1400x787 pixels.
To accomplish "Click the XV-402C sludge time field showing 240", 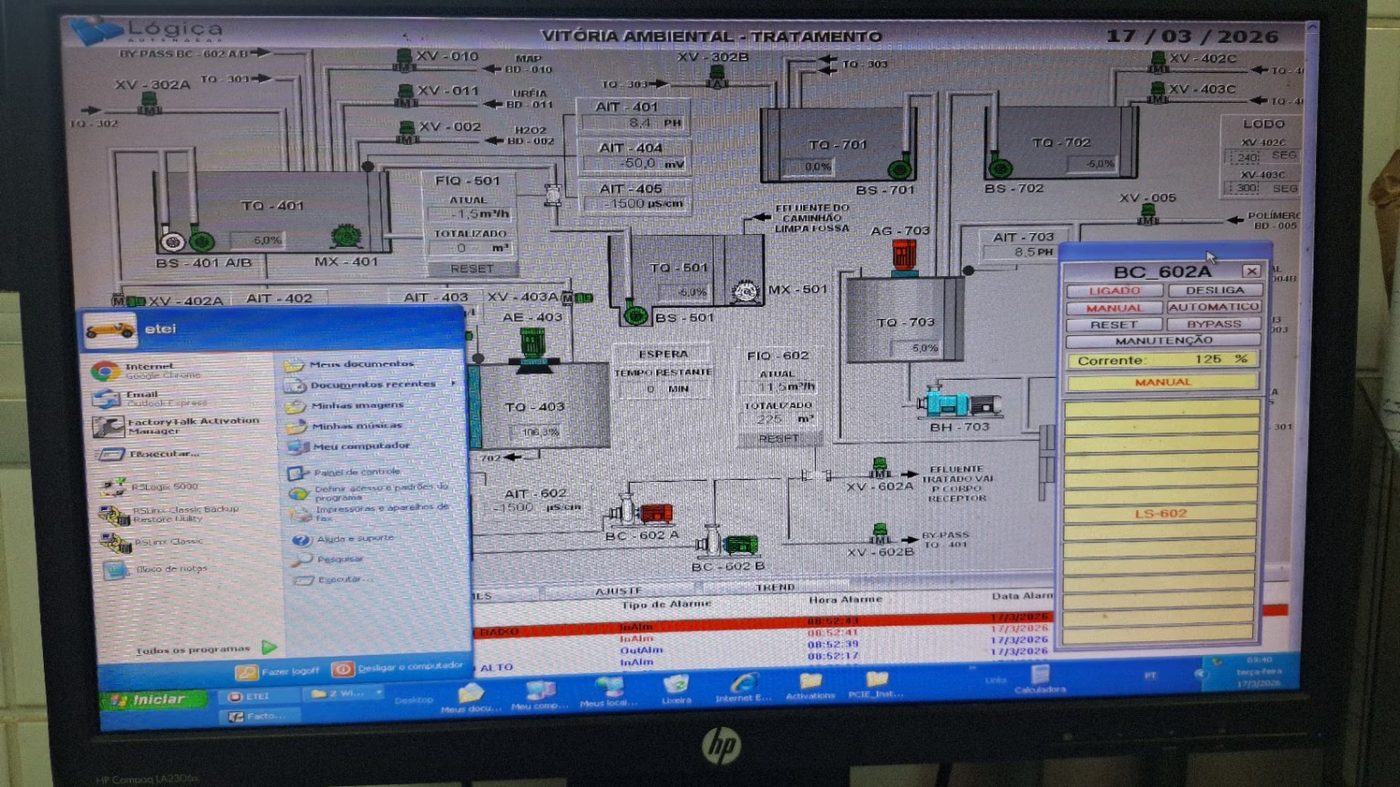I will [x=1246, y=158].
